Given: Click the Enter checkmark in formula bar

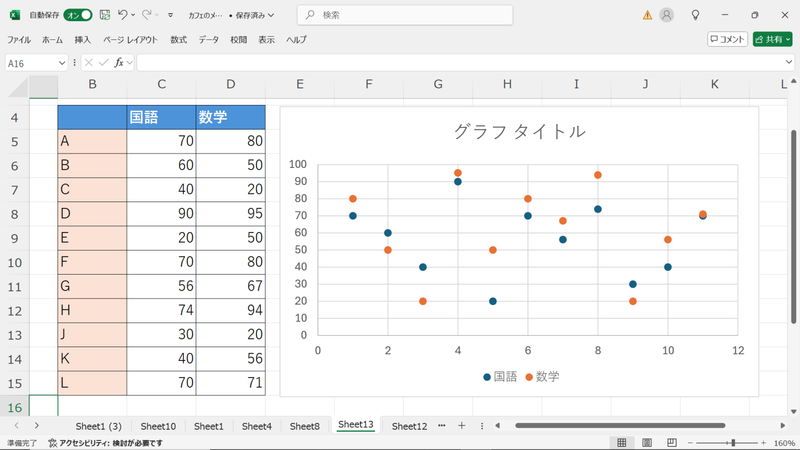Looking at the screenshot, I should click(x=104, y=63).
